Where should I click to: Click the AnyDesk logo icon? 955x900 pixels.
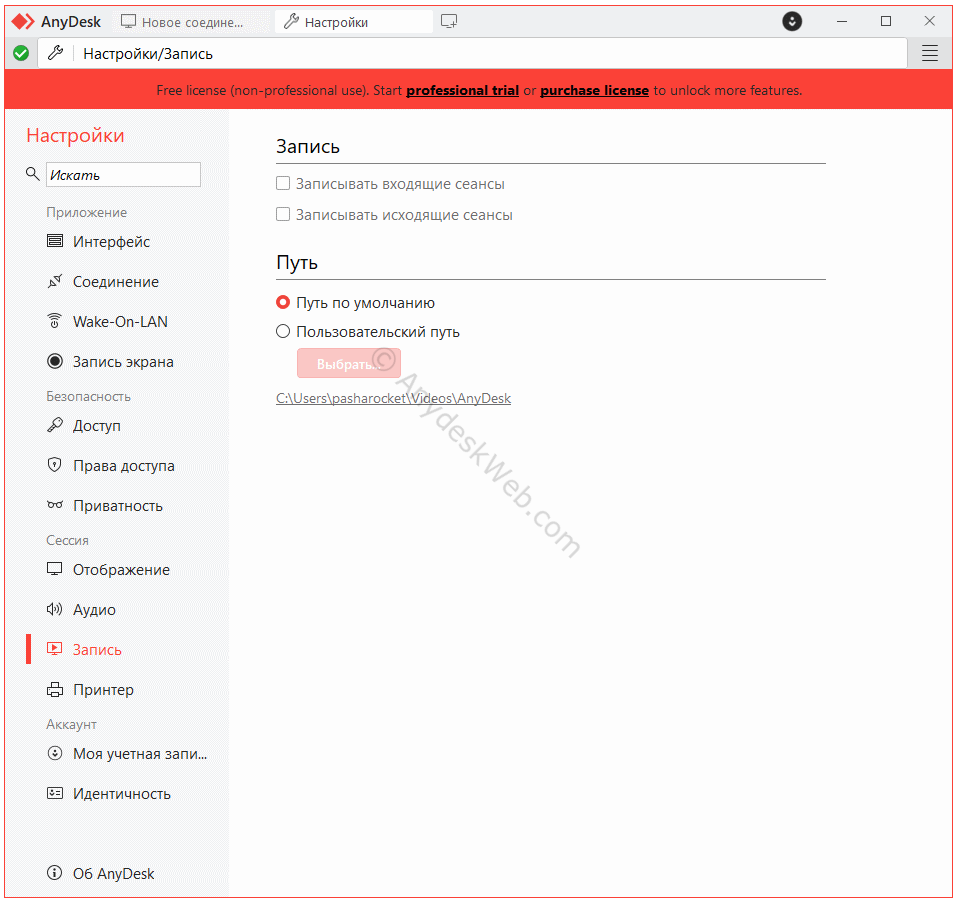tap(23, 22)
